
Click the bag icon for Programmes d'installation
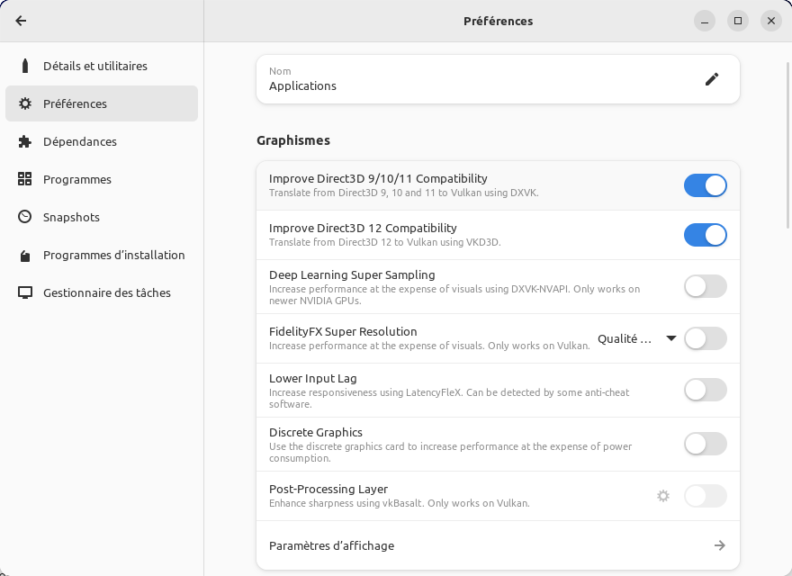point(25,256)
